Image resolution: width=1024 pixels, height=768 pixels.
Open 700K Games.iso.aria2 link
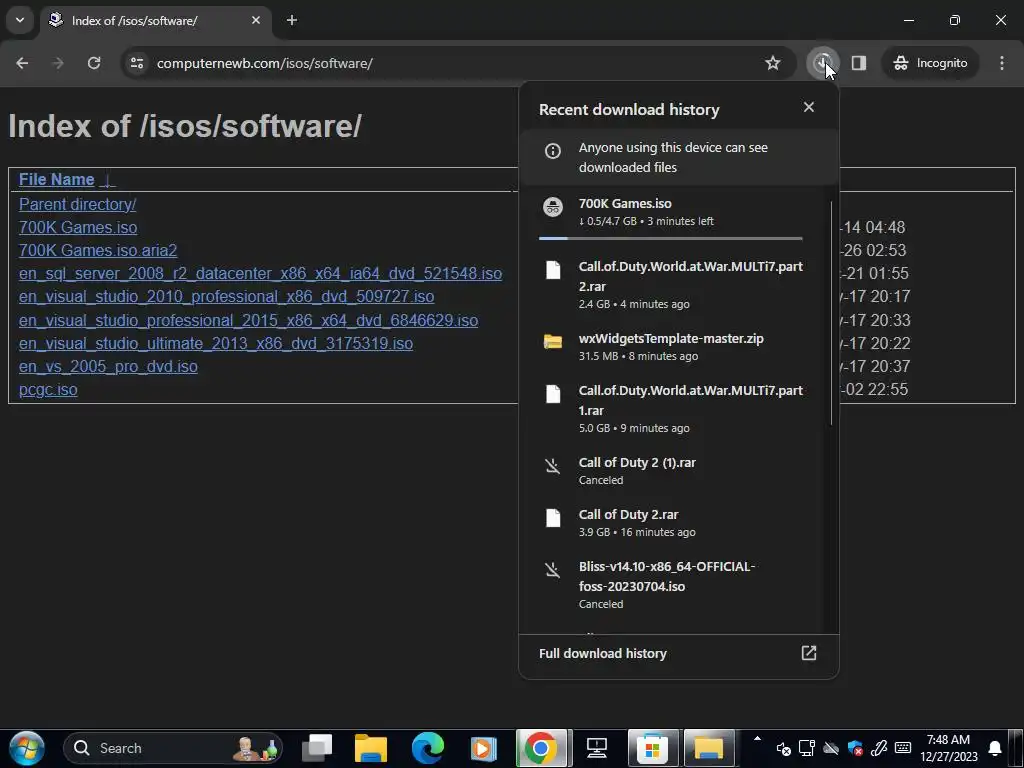[98, 250]
